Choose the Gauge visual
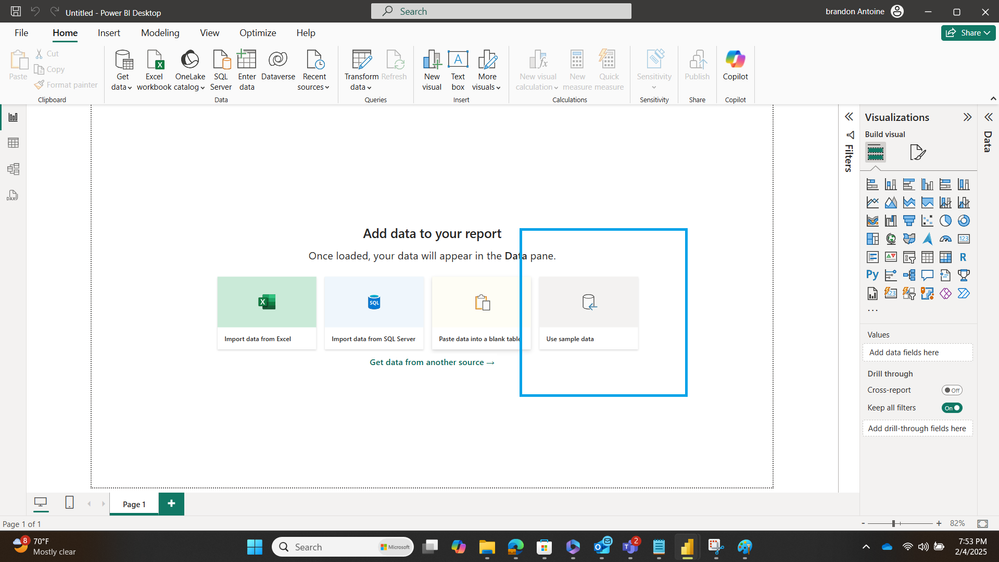Viewport: 999px width, 562px height. click(945, 239)
